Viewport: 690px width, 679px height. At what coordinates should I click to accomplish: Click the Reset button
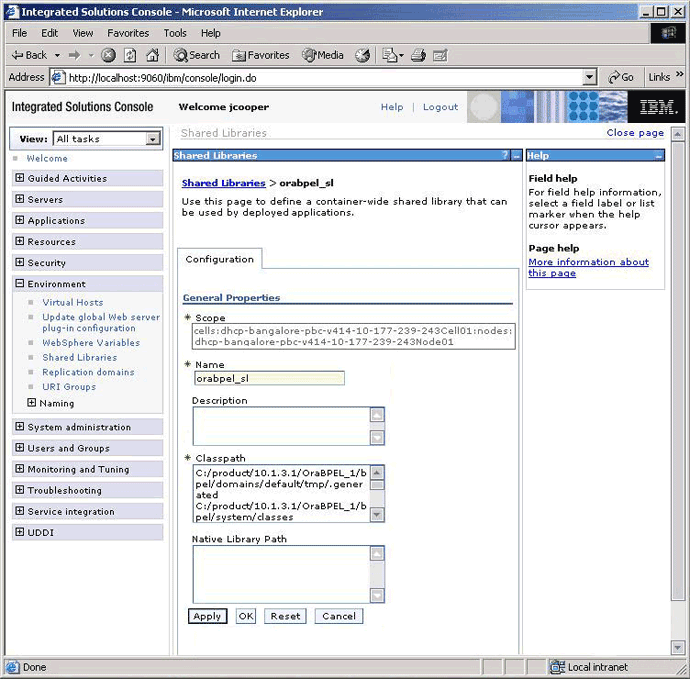point(285,616)
